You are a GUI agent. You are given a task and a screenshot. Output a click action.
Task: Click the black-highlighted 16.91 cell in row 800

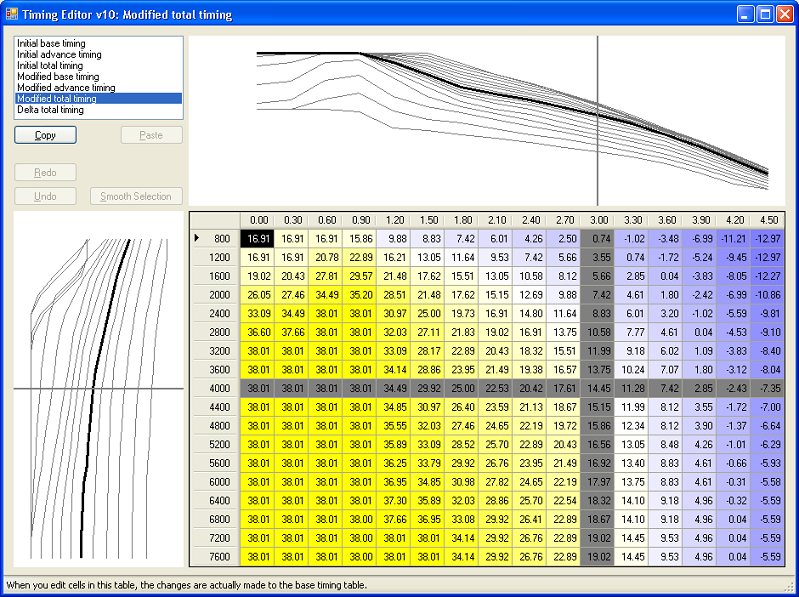pyautogui.click(x=258, y=239)
